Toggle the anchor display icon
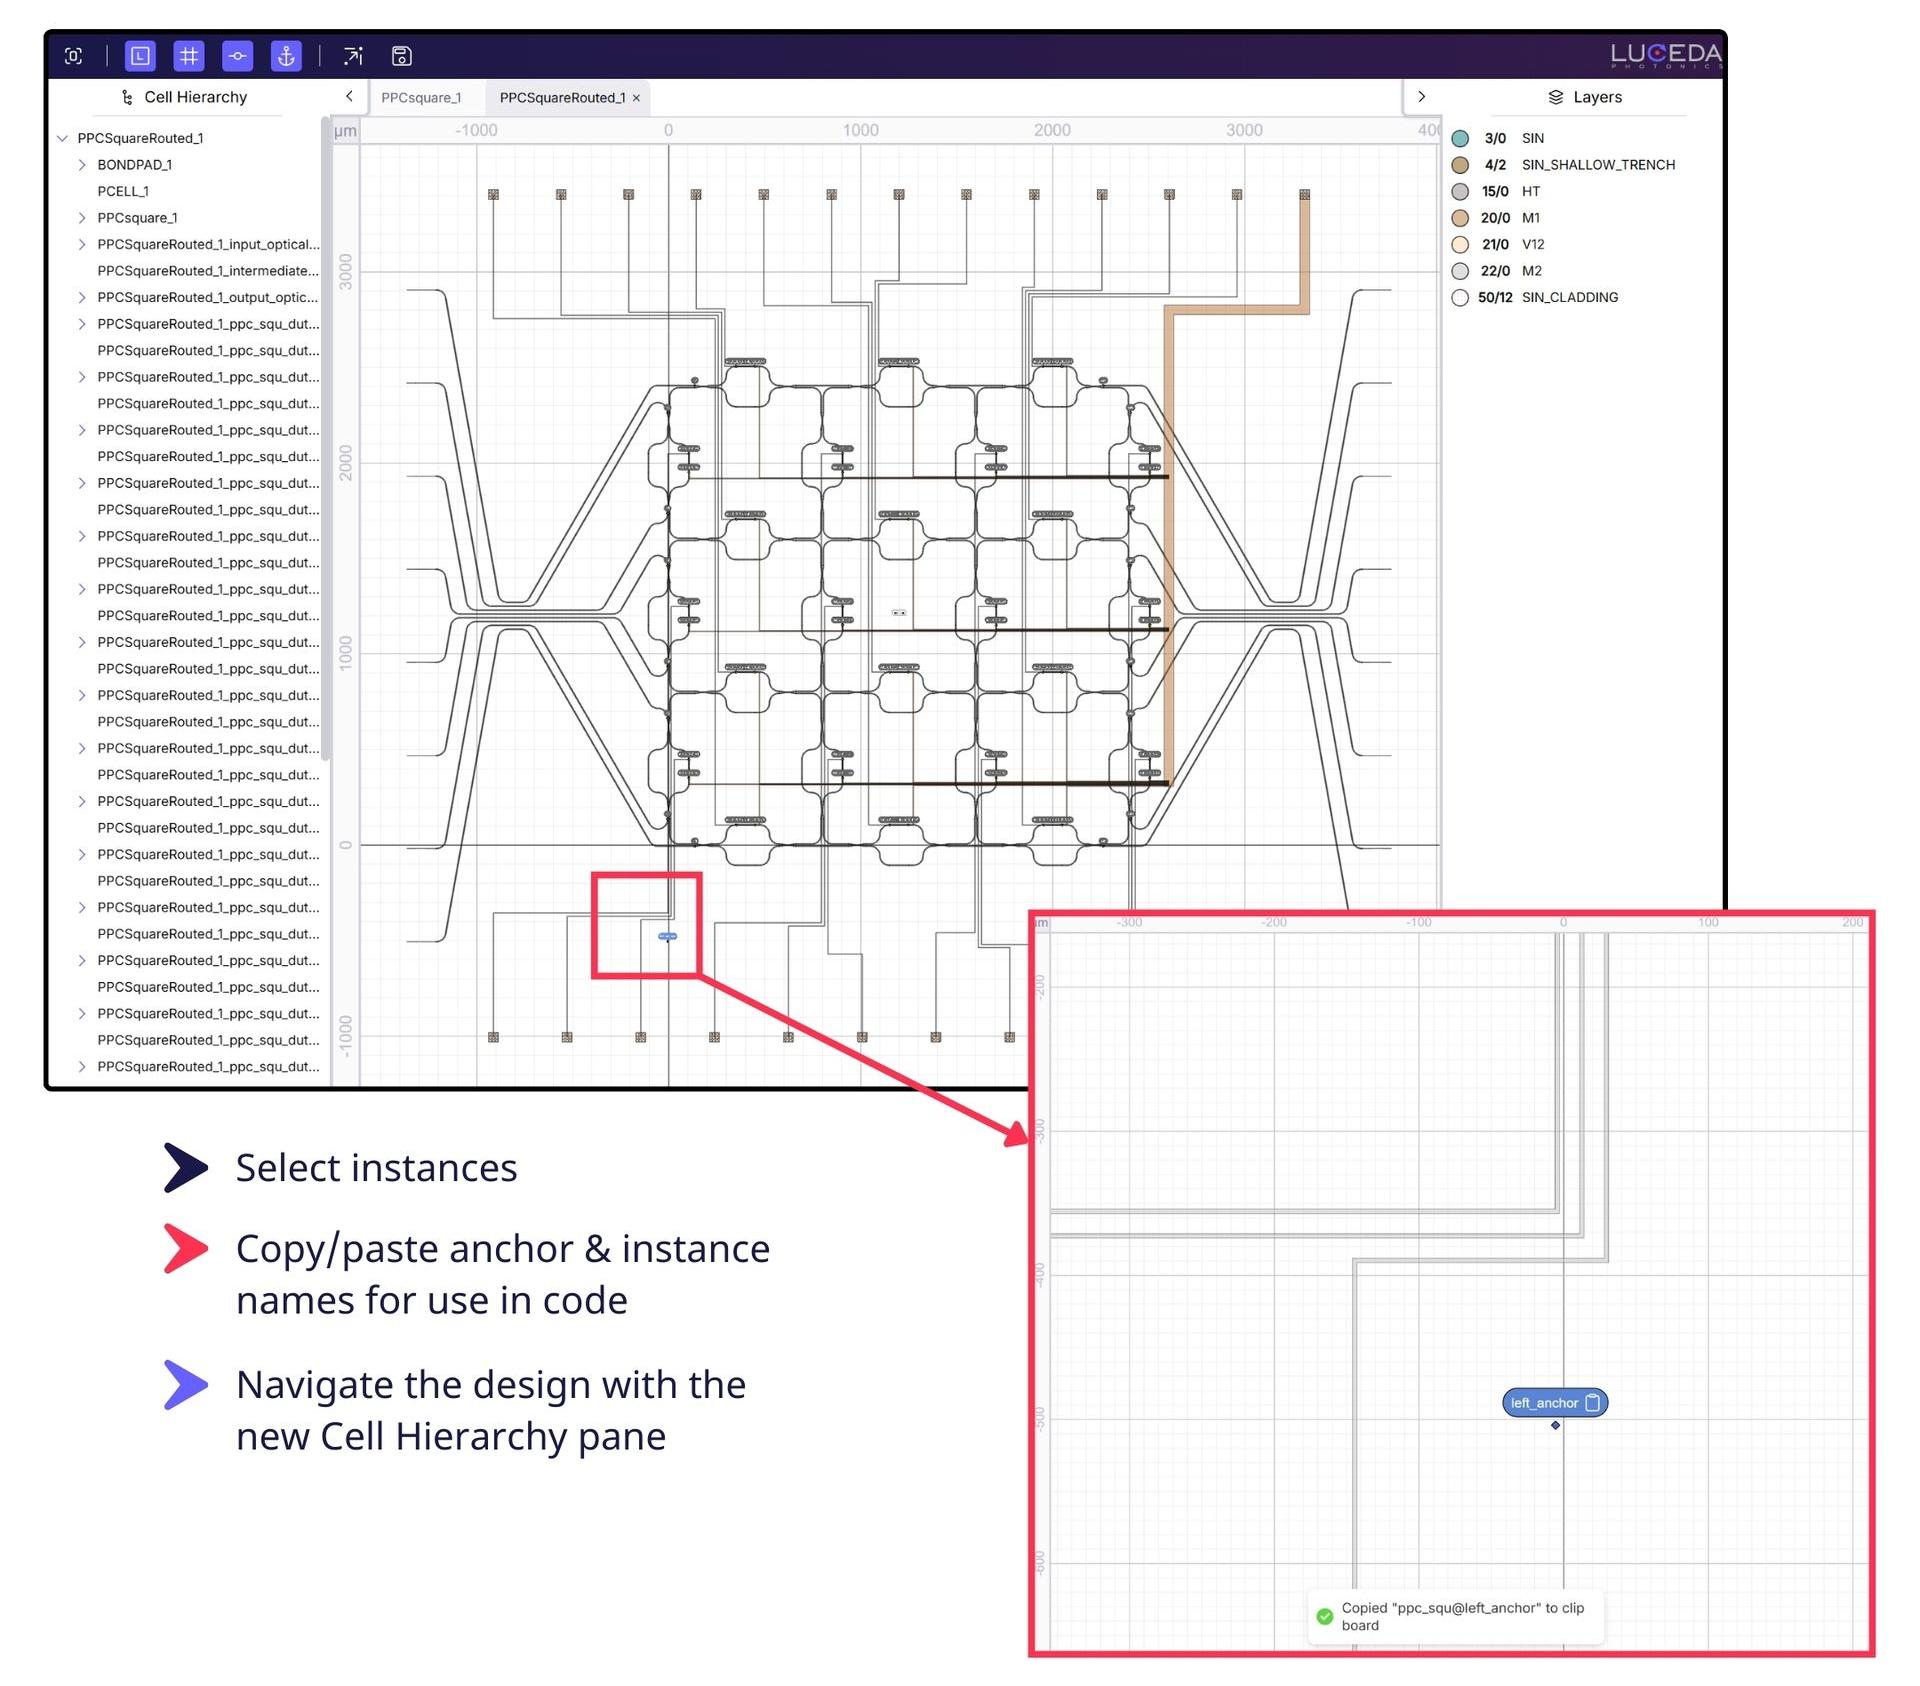The height and width of the screenshot is (1686, 1920). (286, 56)
